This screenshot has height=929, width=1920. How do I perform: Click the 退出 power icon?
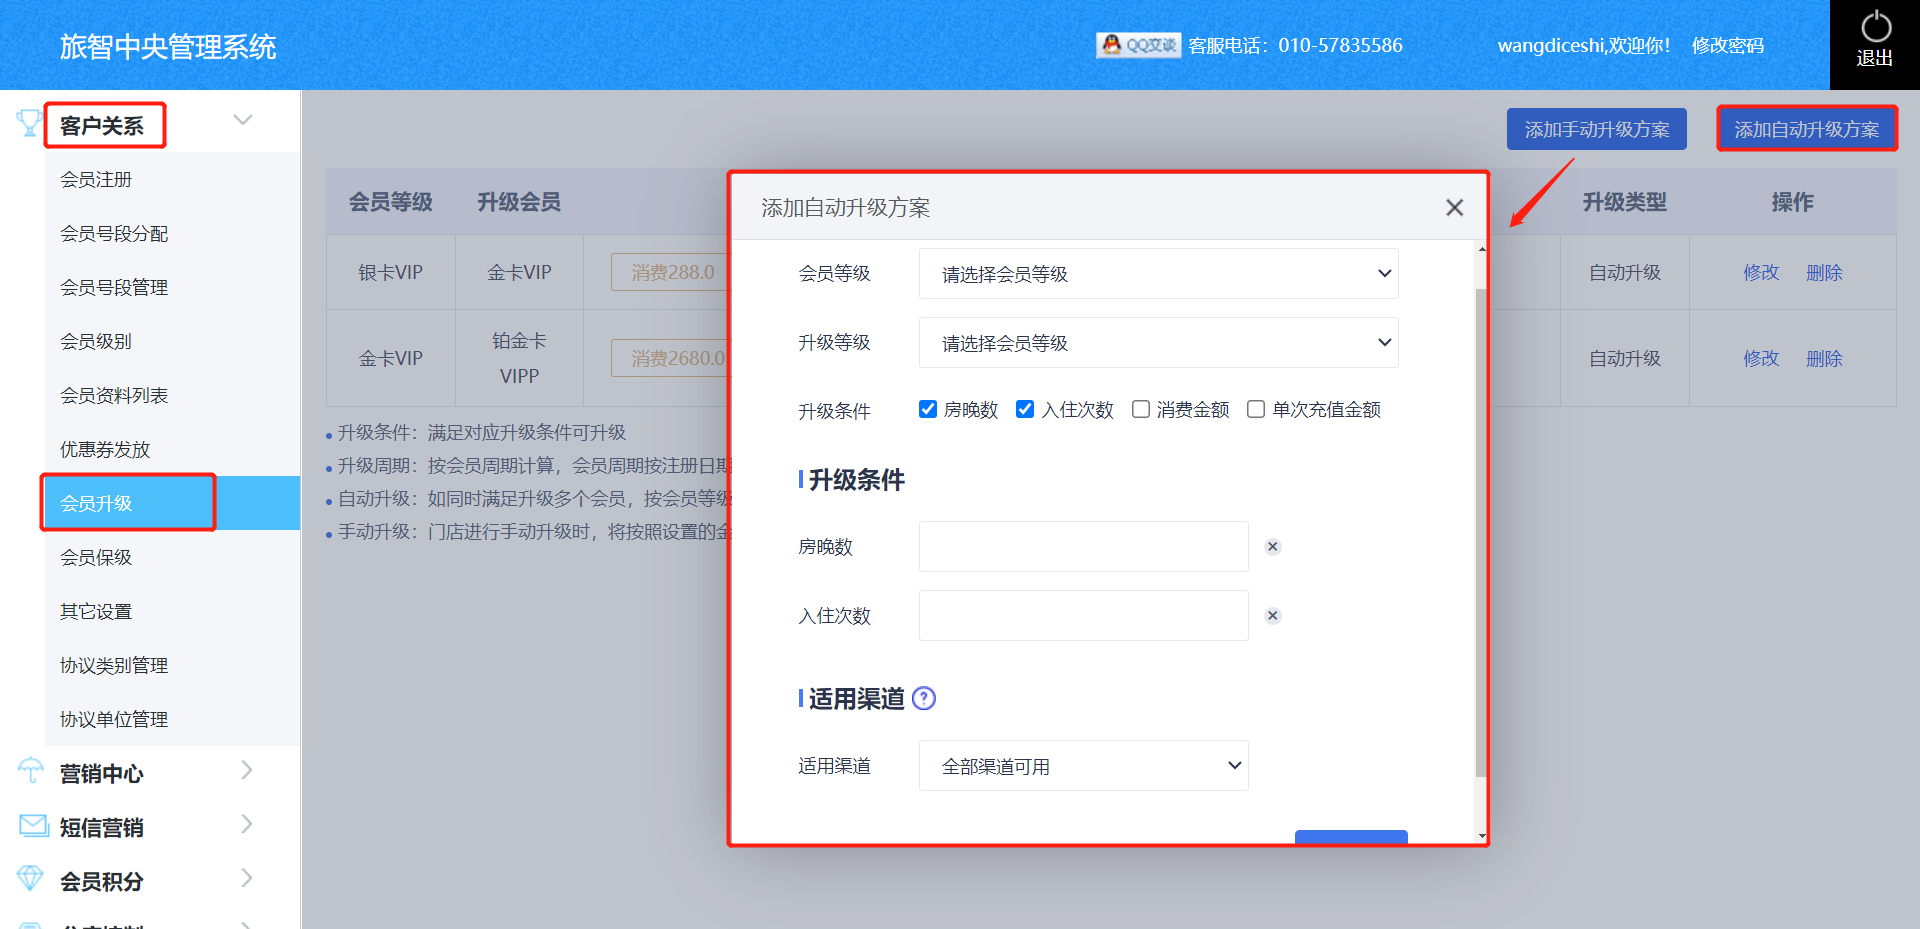pyautogui.click(x=1875, y=27)
